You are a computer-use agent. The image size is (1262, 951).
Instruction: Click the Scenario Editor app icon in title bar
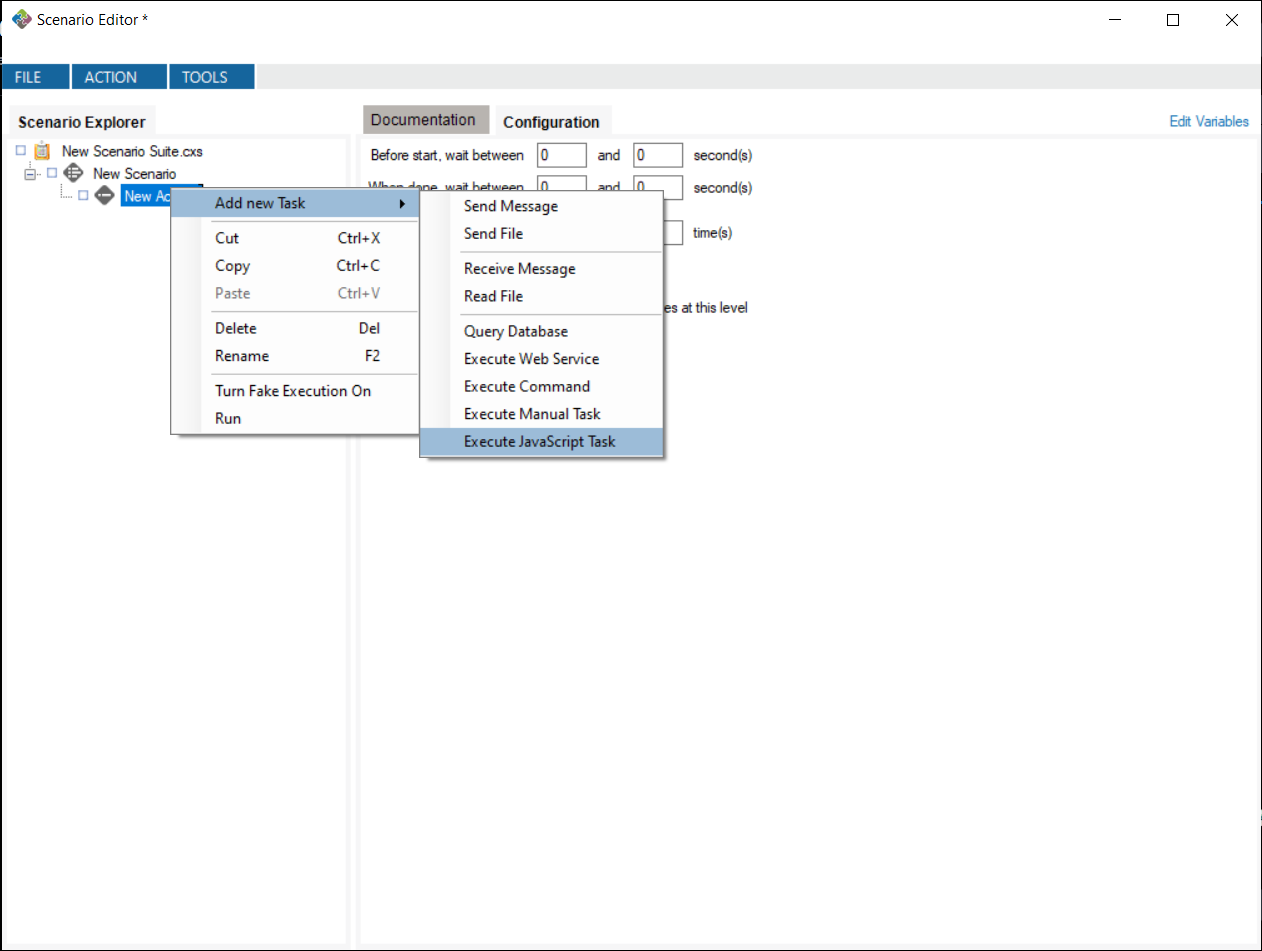(21, 20)
